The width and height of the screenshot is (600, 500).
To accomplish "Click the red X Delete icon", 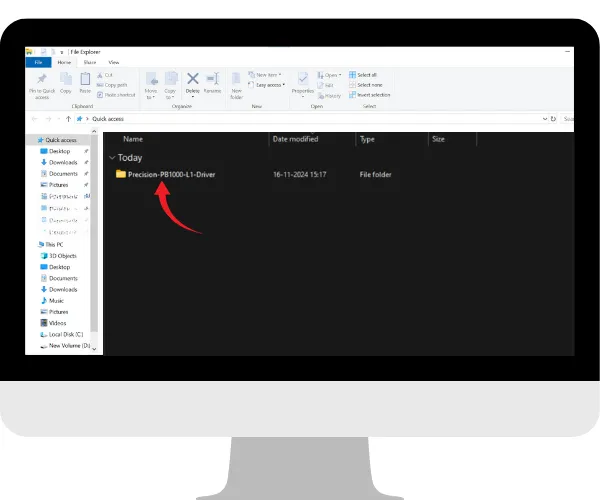I will 192,79.
